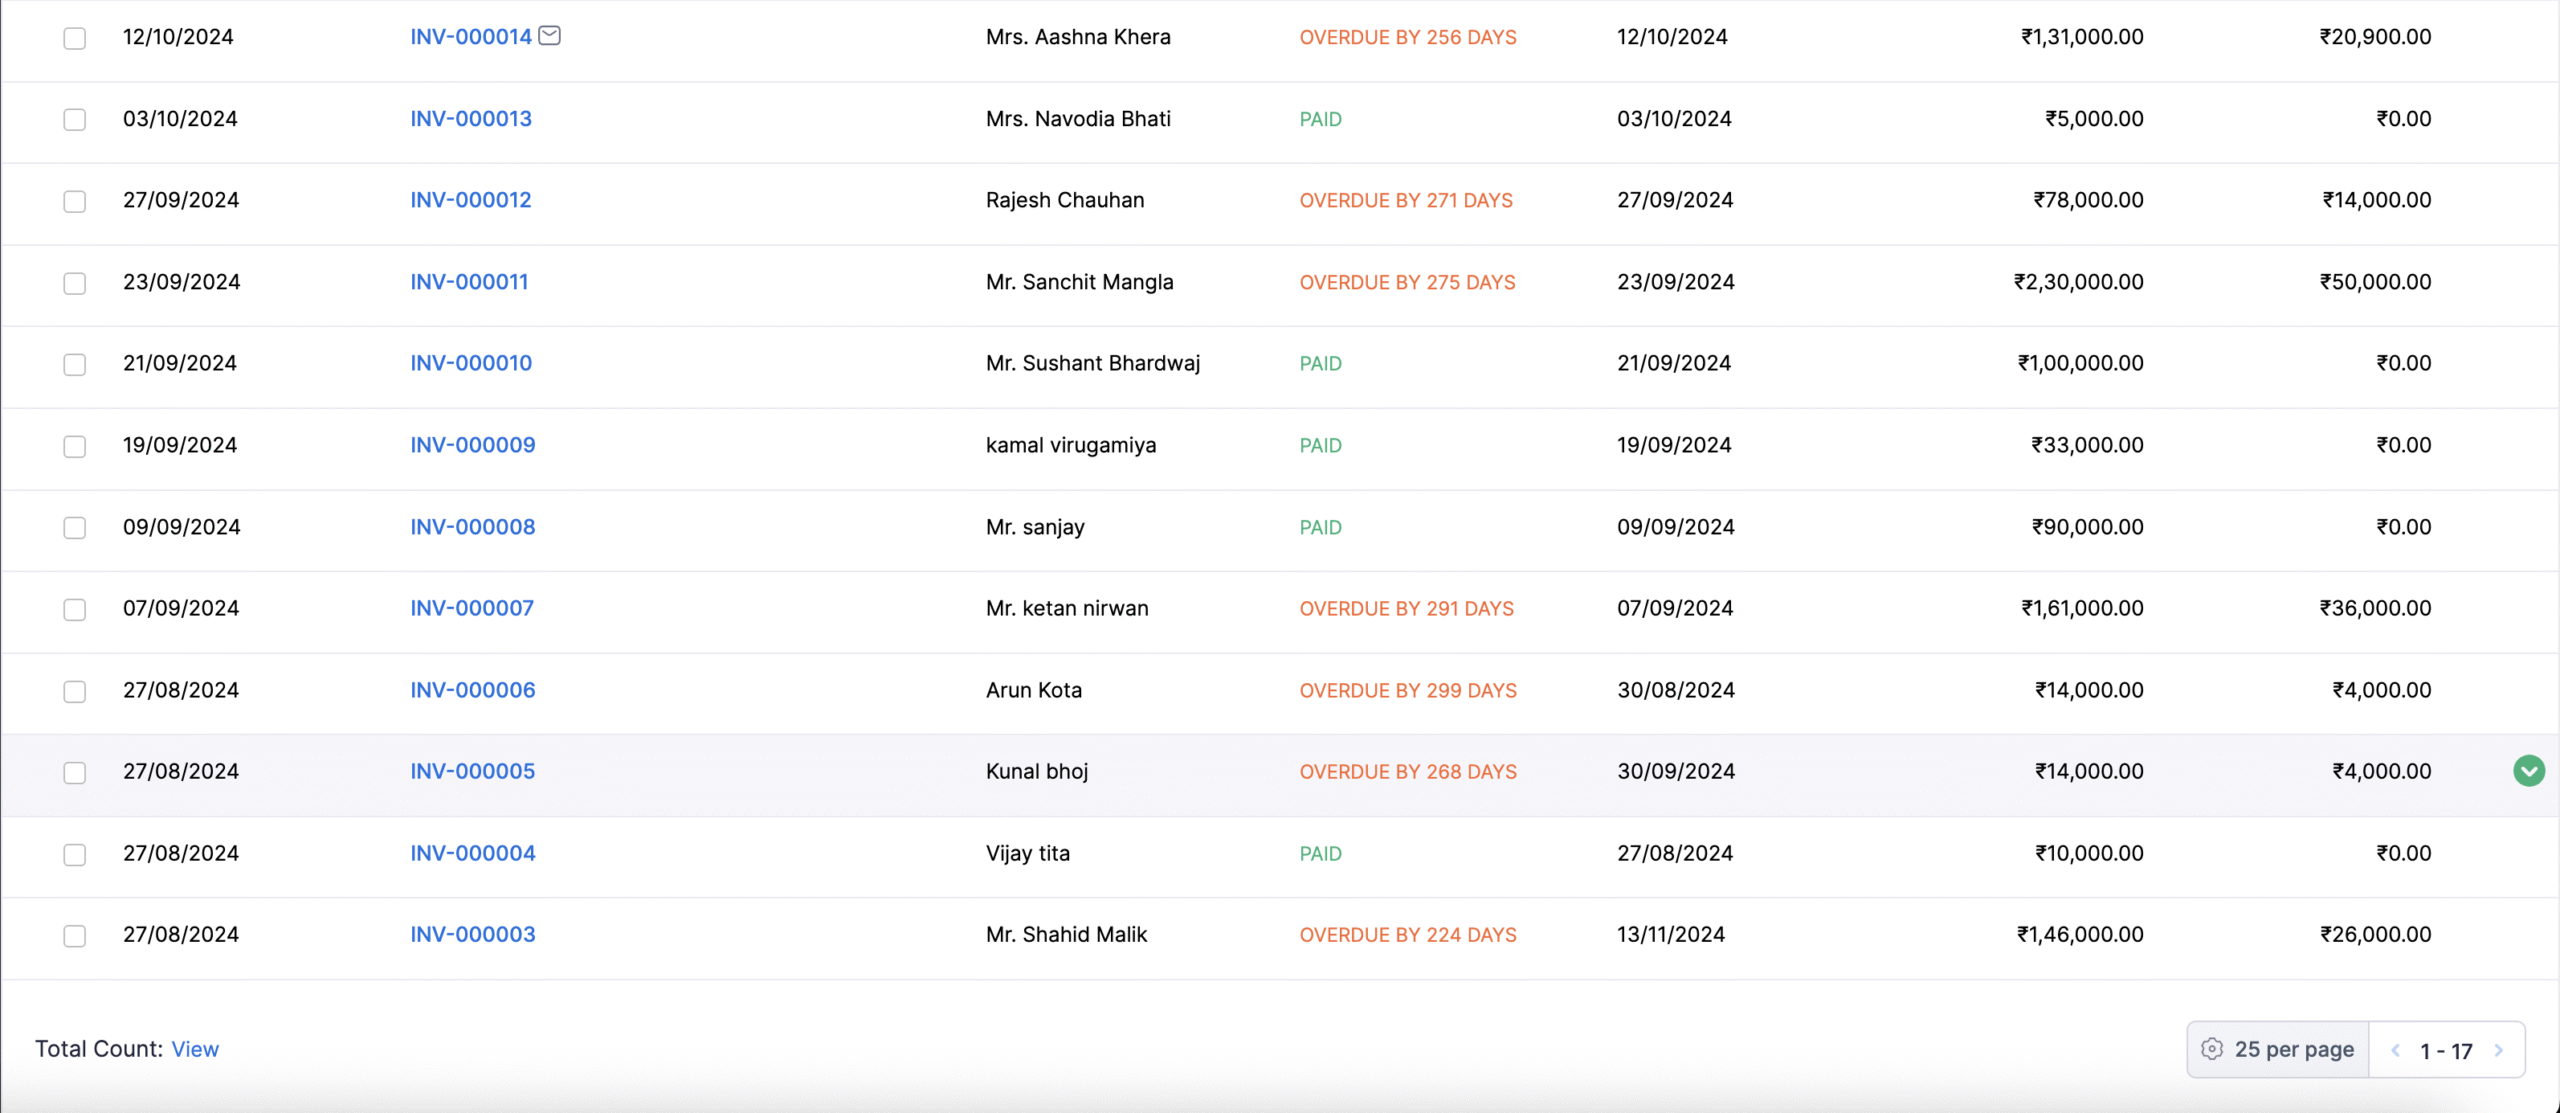Check the box for invoice INV-000003
This screenshot has height=1113, width=2560.
pos(75,936)
